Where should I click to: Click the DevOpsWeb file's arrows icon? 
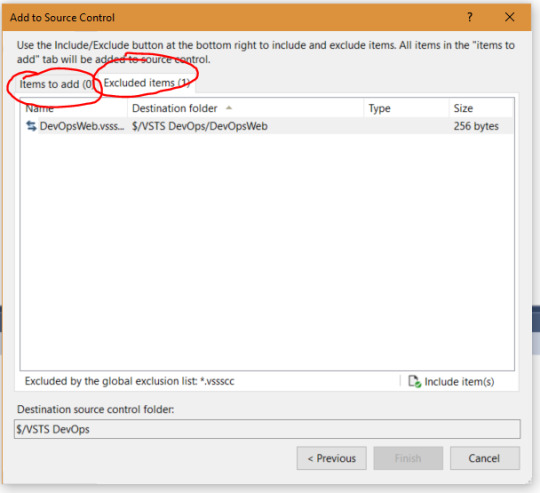click(31, 126)
